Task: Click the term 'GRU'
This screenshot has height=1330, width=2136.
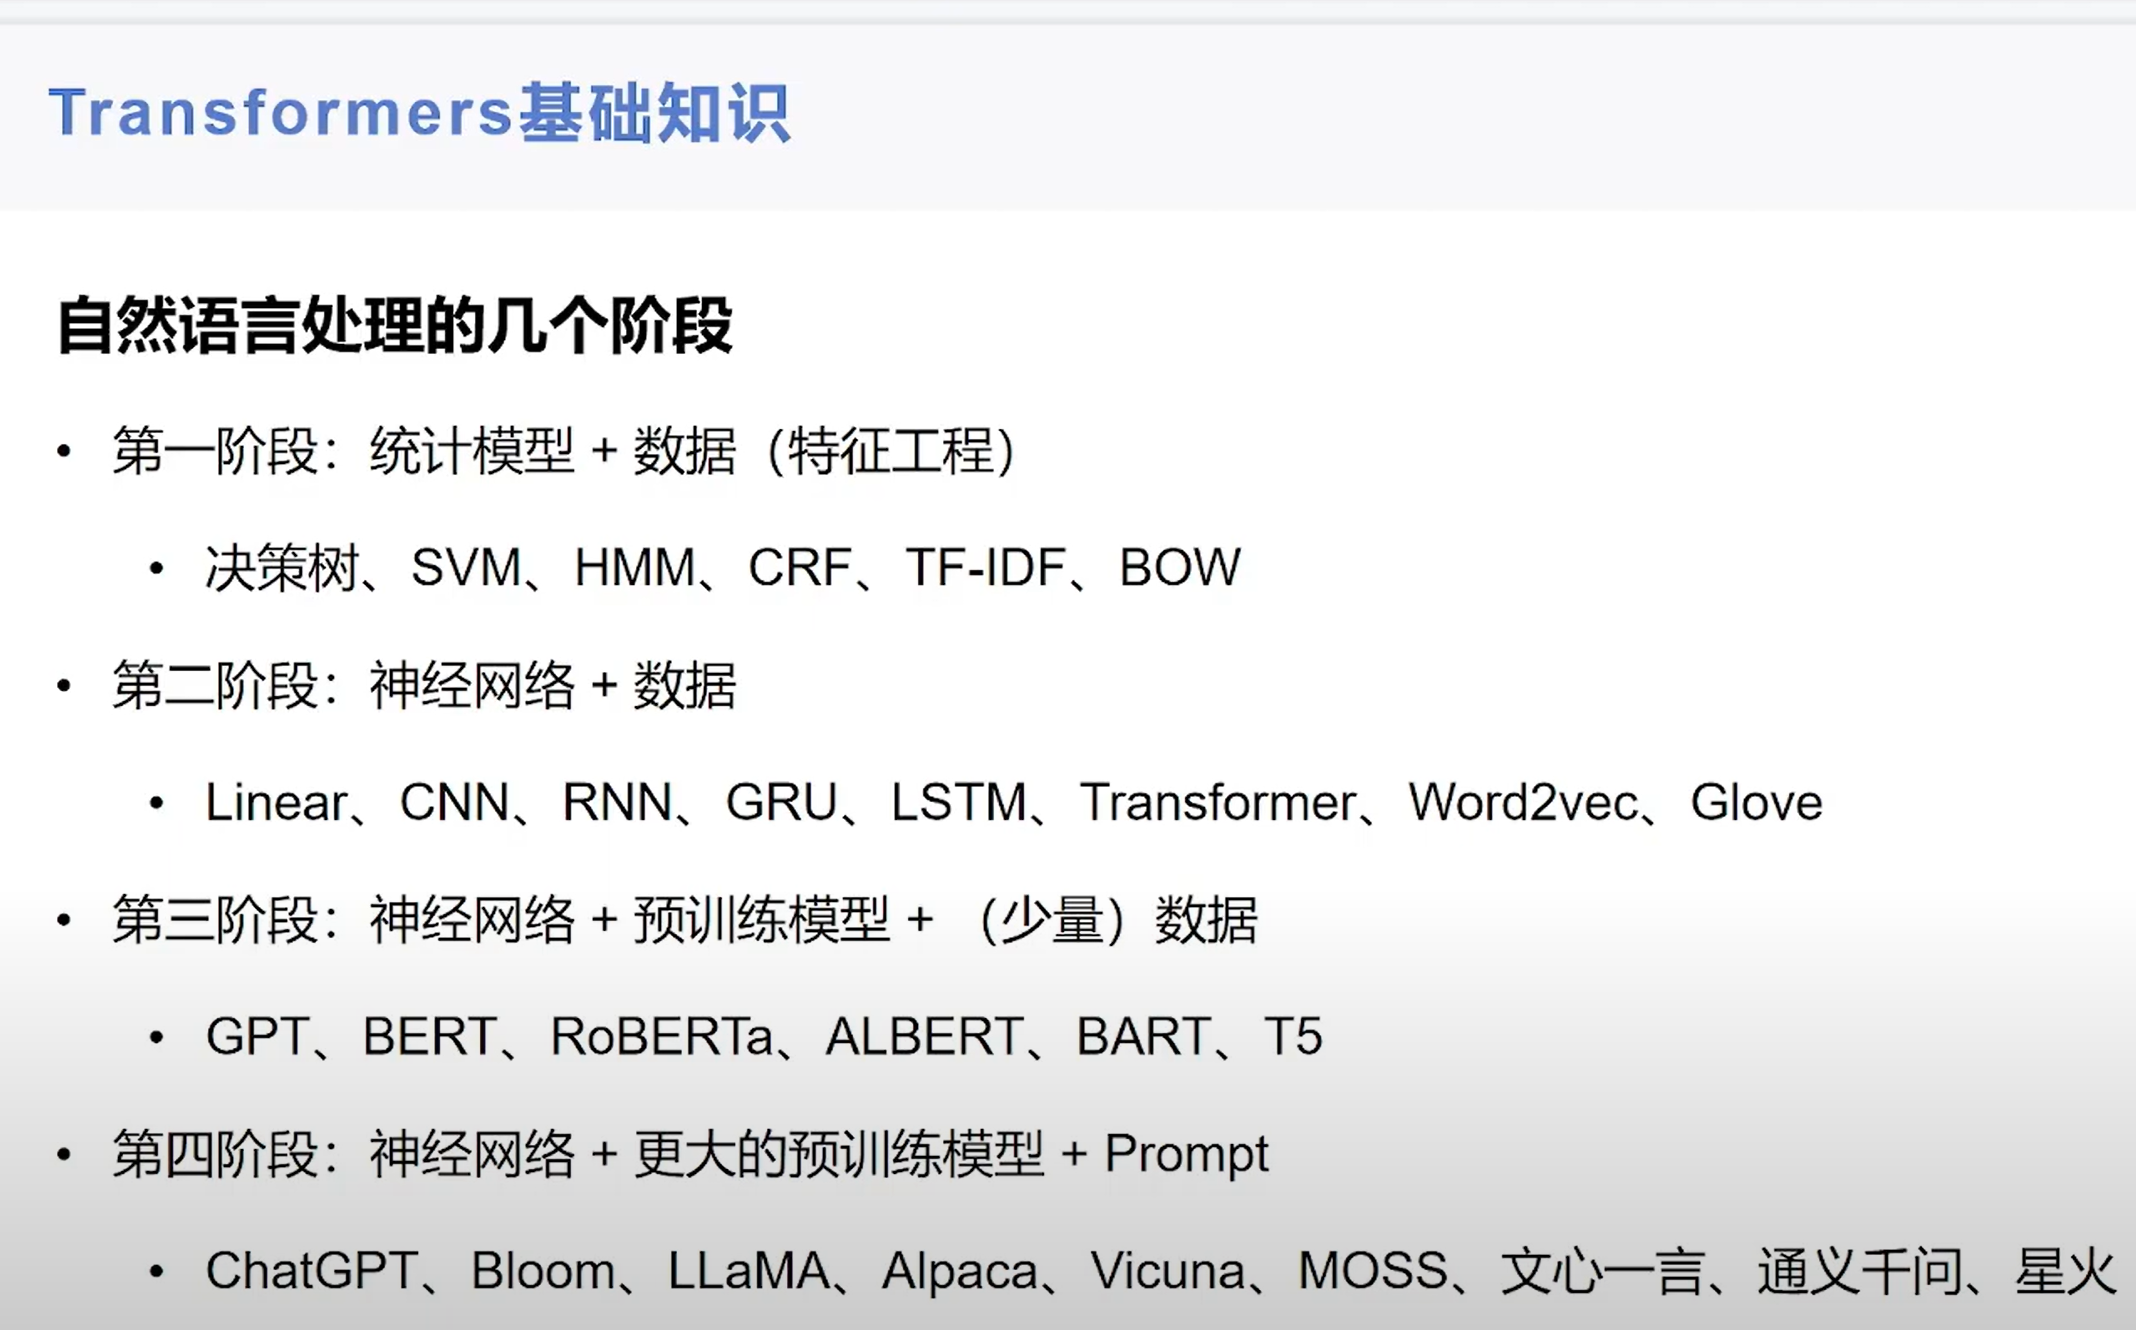Action: (782, 802)
